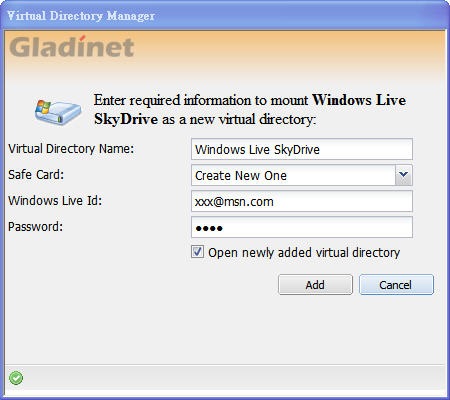Viewport: 450px width, 400px height.
Task: Click the Password label
Action: [x=35, y=227]
